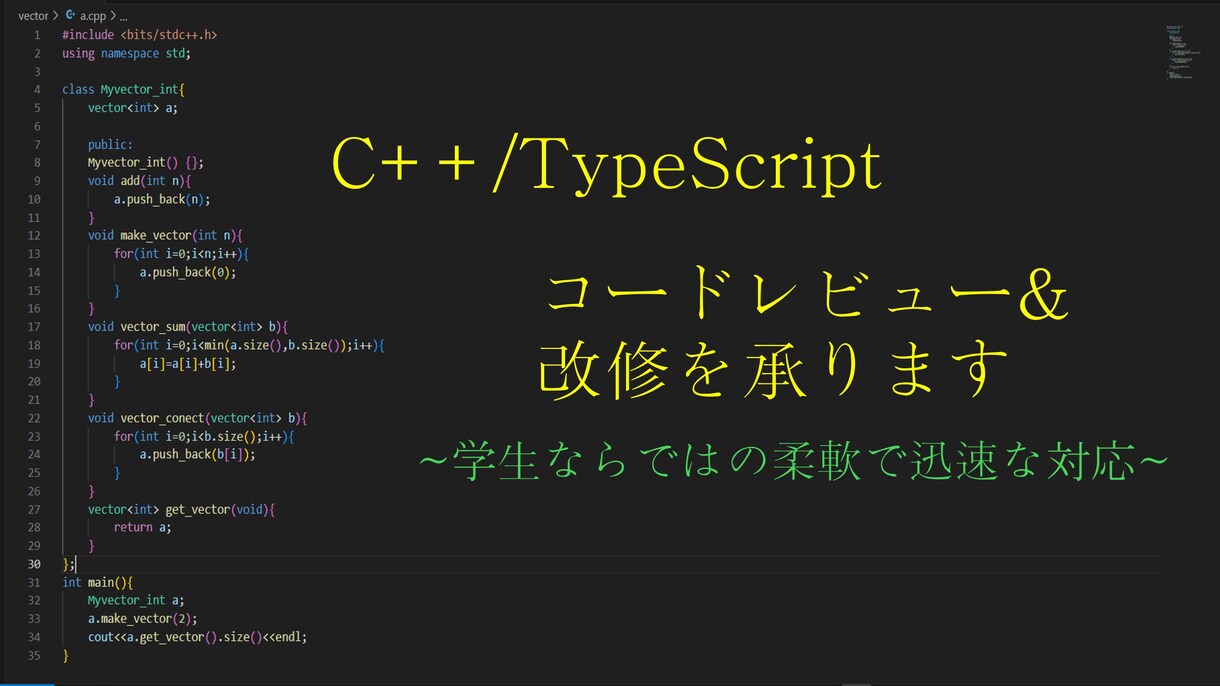Click line number 35 in gutter
Image resolution: width=1220 pixels, height=686 pixels.
point(35,655)
